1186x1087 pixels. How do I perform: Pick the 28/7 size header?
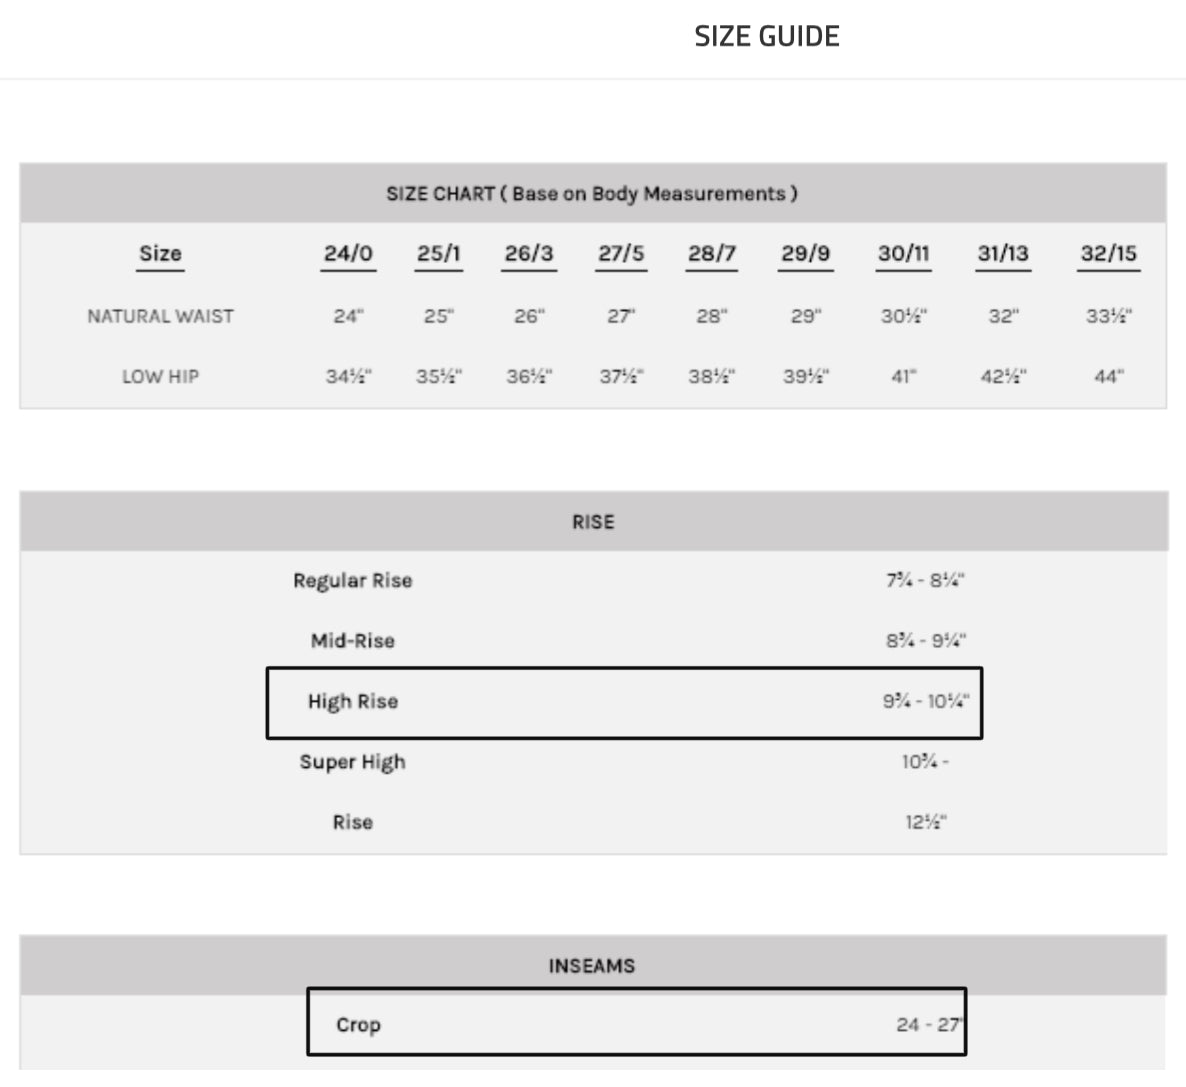[711, 253]
